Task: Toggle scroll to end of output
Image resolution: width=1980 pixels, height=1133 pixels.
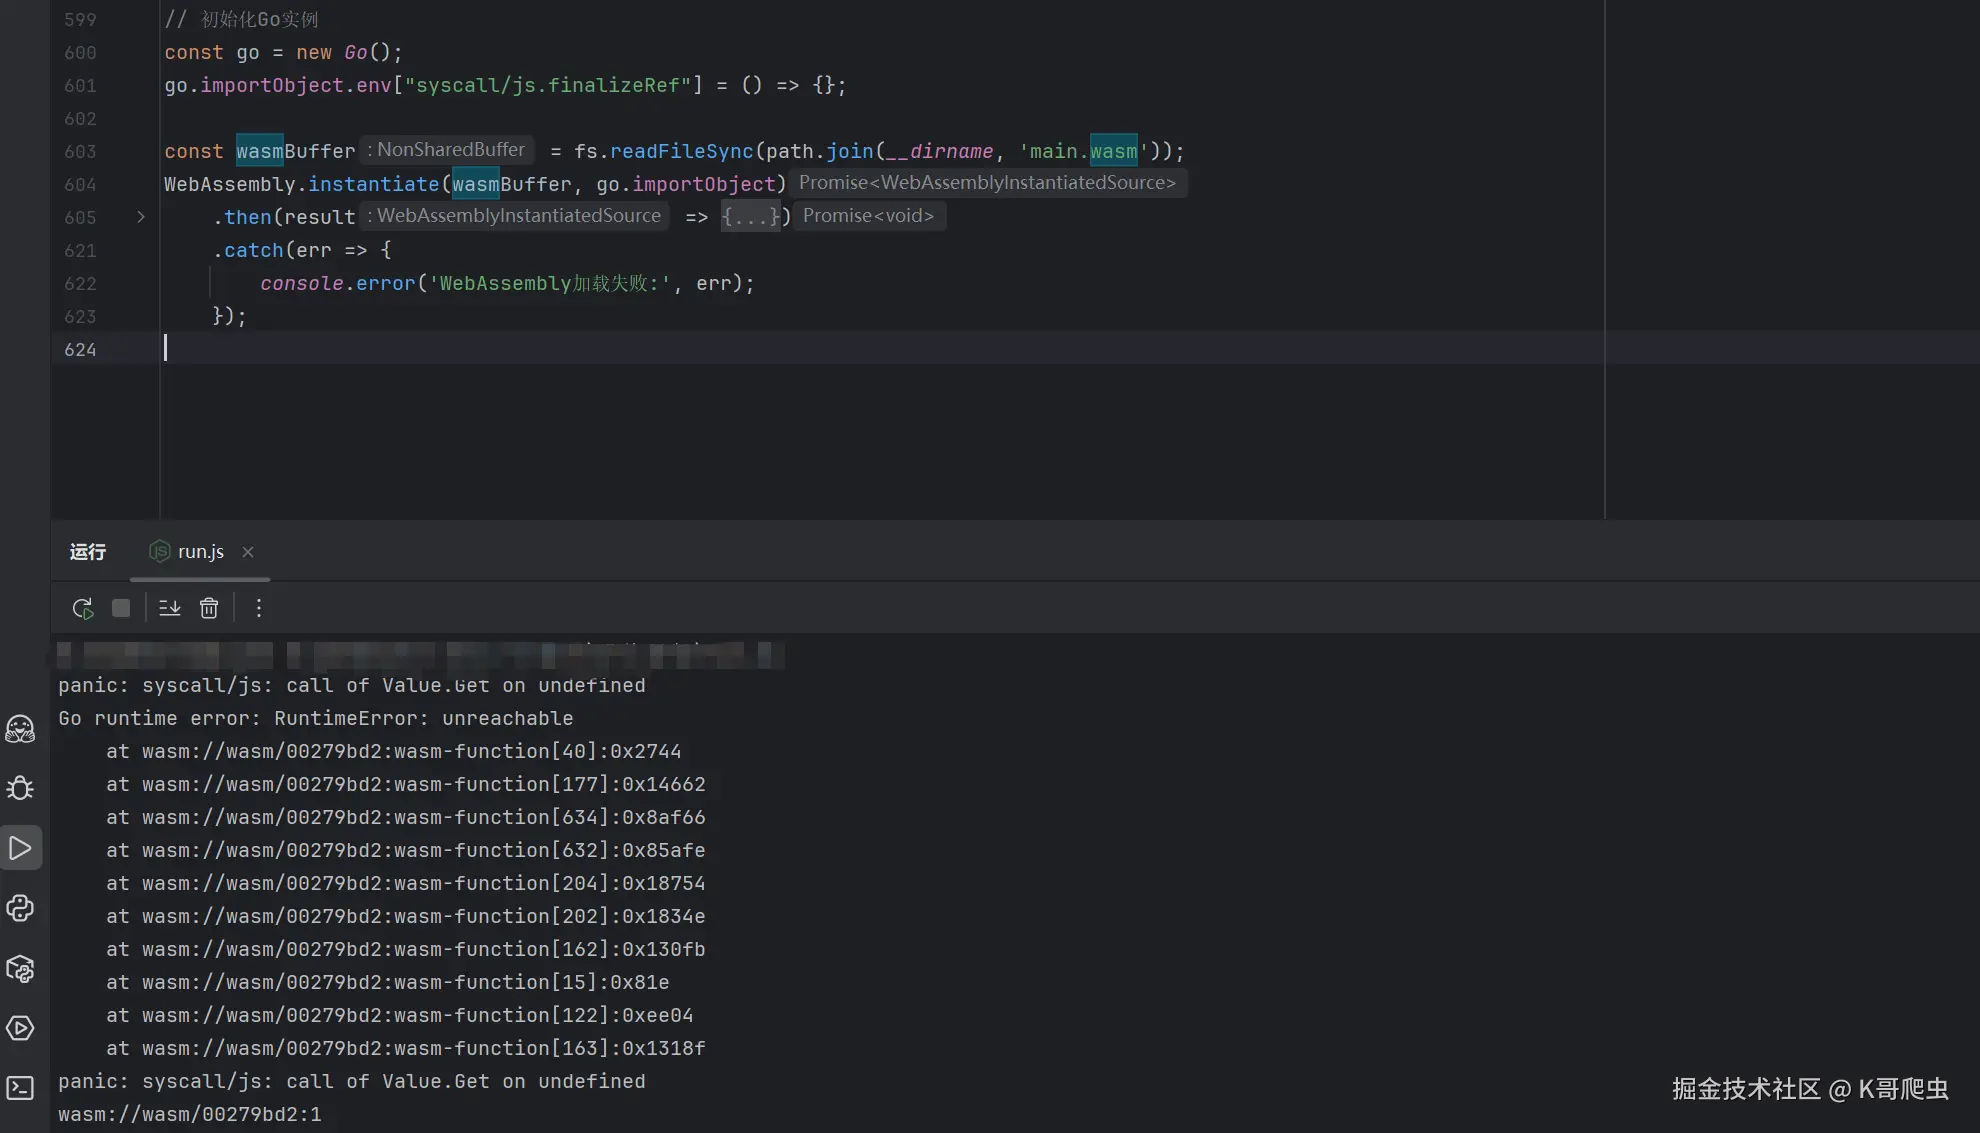Action: 170,608
